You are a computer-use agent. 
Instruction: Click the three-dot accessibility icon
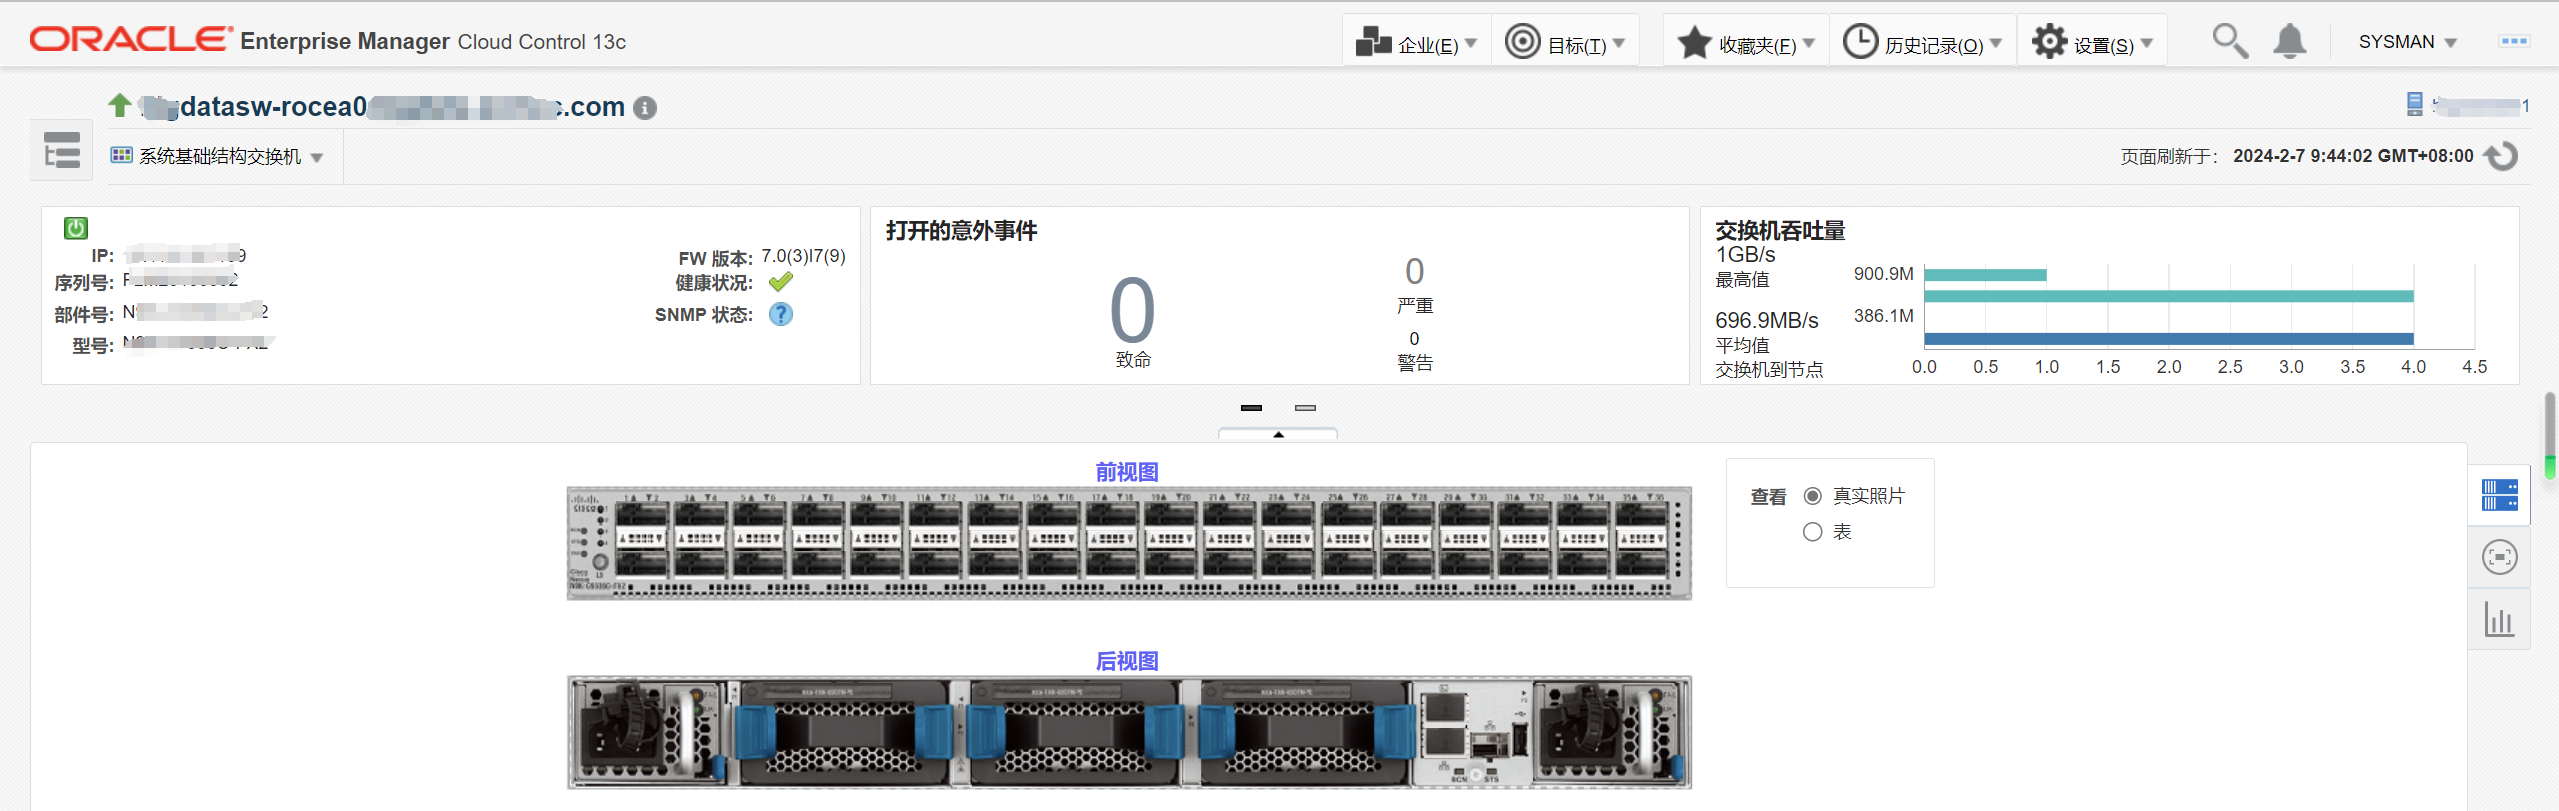tap(2514, 41)
